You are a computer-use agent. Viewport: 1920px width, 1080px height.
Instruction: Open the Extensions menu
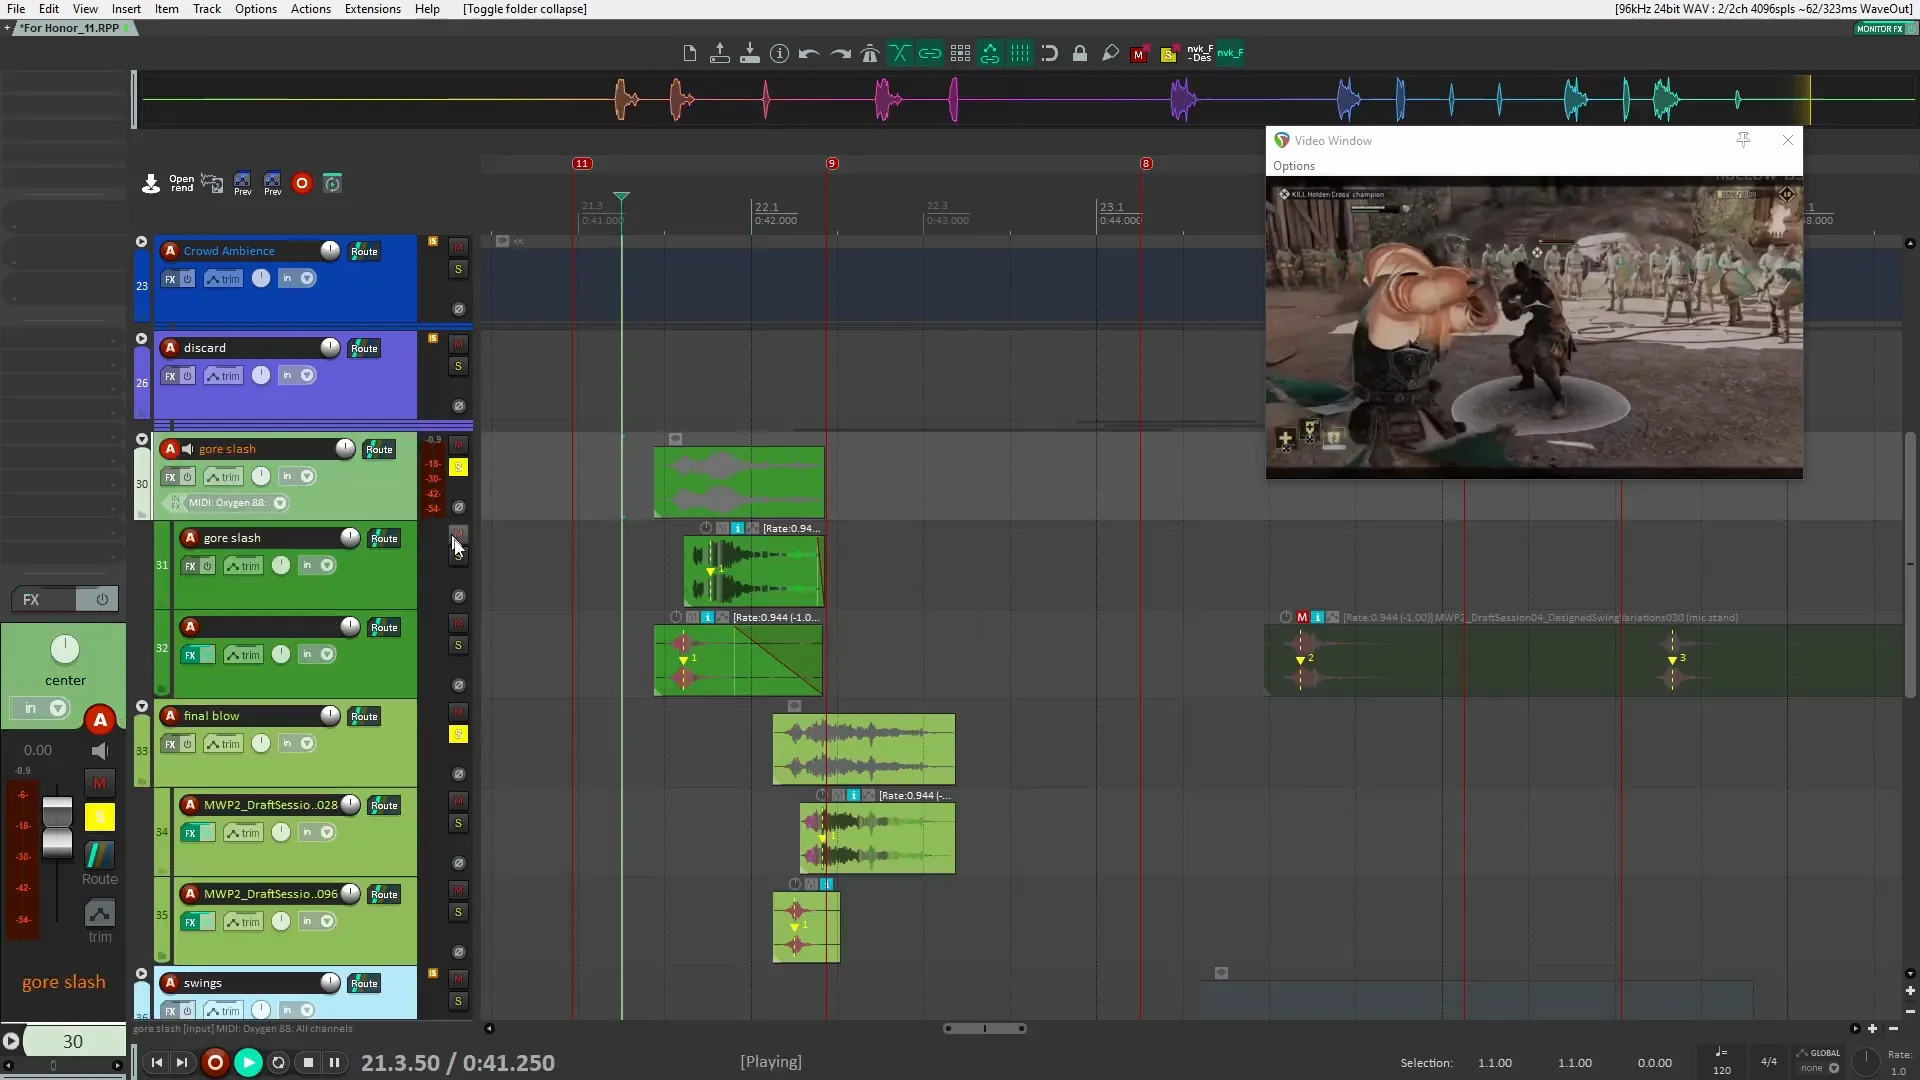coord(372,9)
